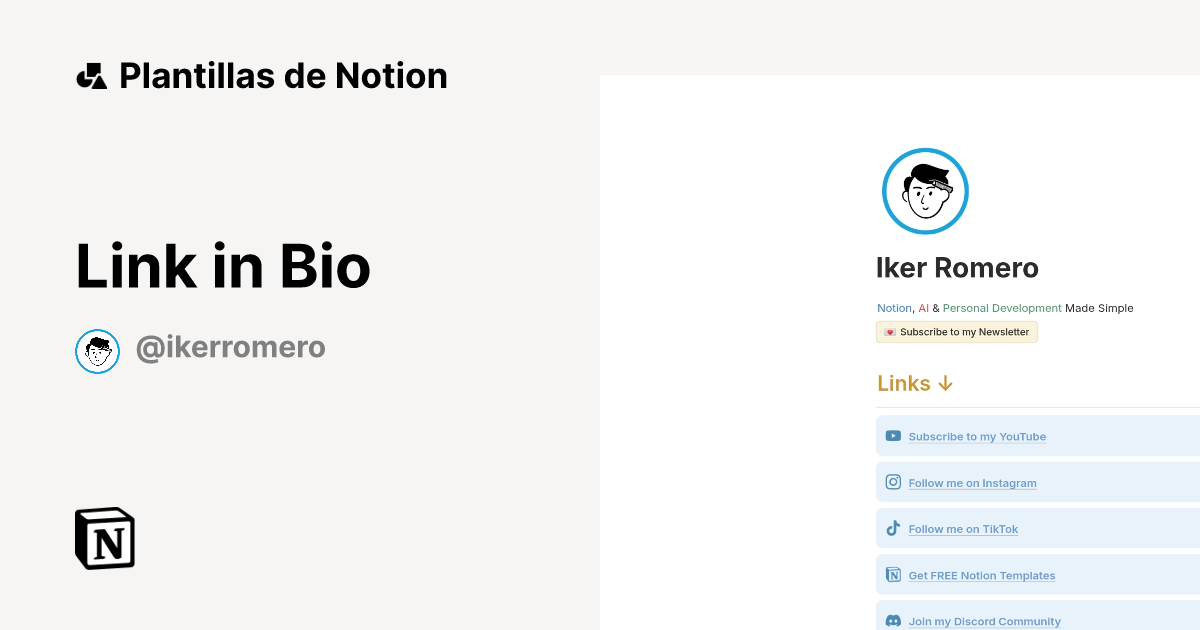Click the TikTok note icon
The image size is (1200, 630).
click(893, 528)
